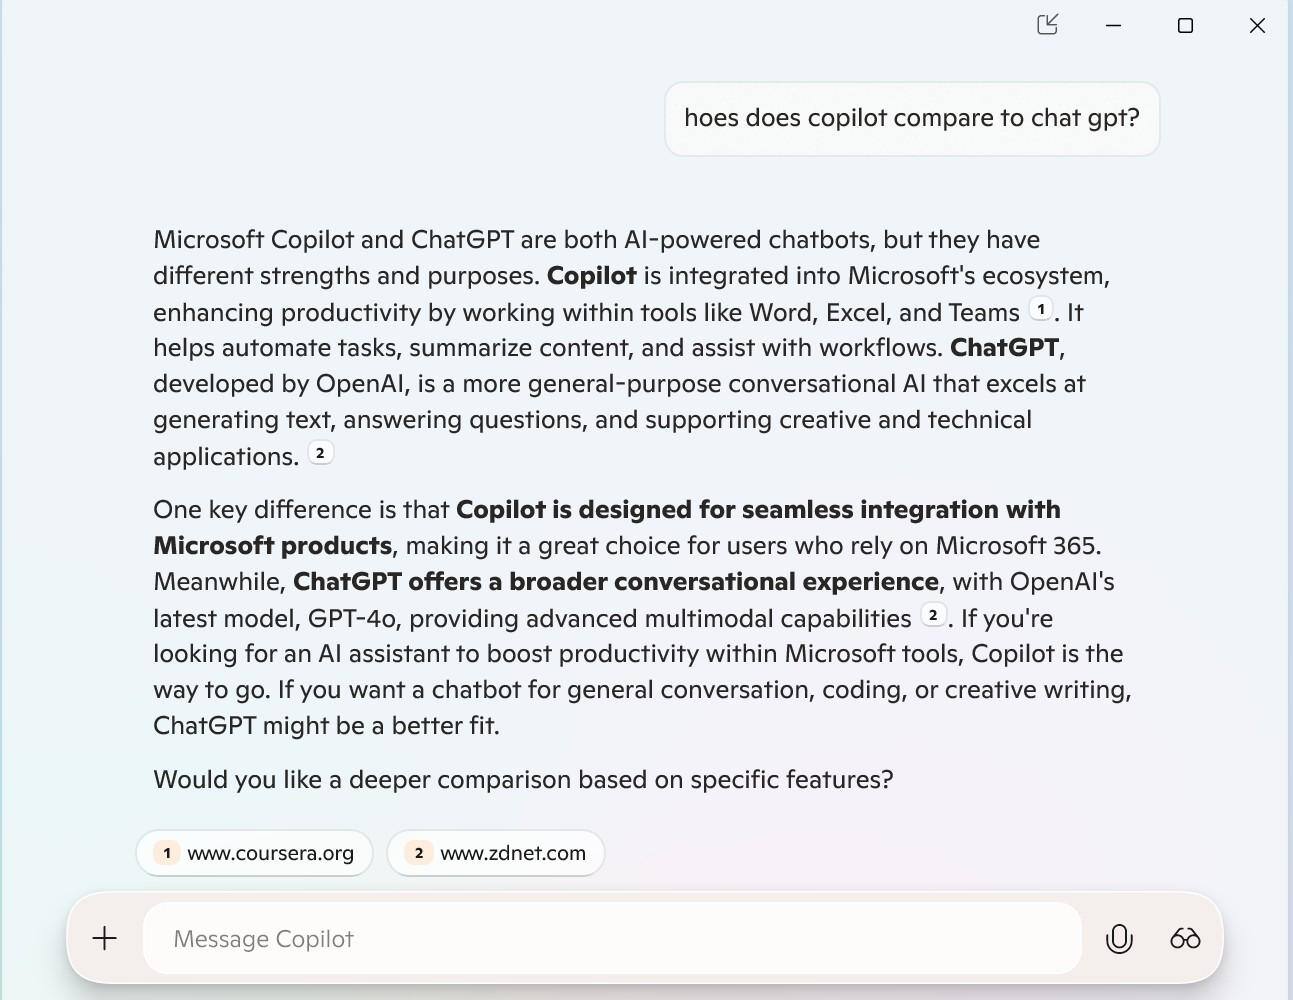Click the paragraph describing key differences
This screenshot has height=1000, width=1293.
(640, 615)
